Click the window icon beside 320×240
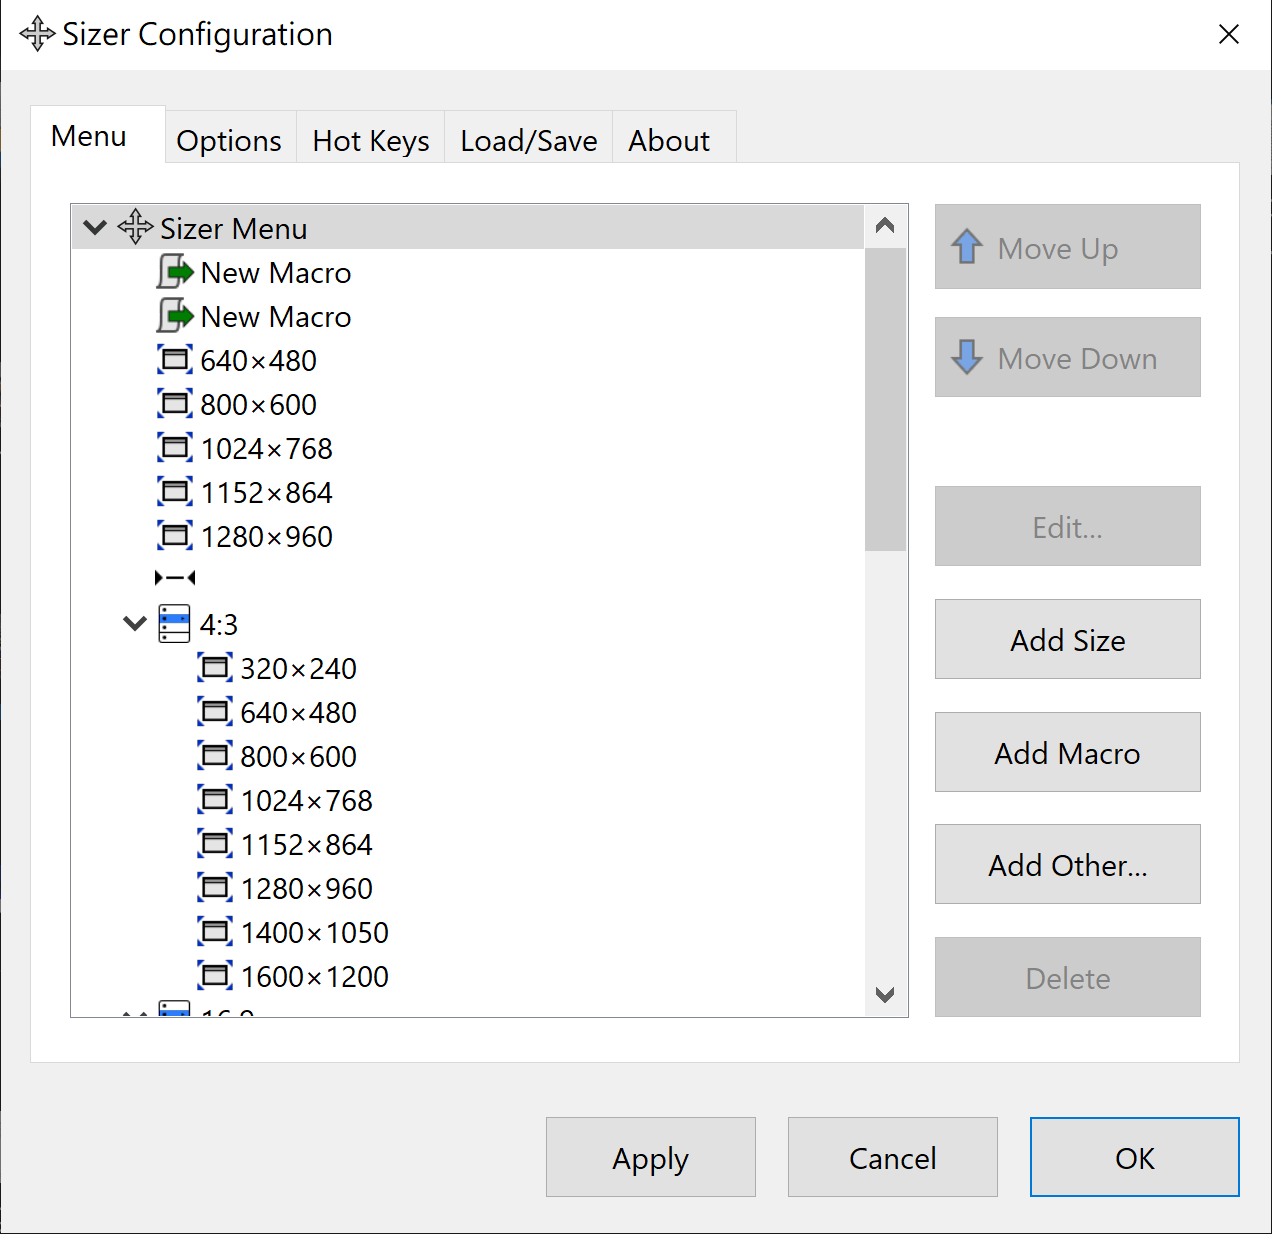 point(215,668)
